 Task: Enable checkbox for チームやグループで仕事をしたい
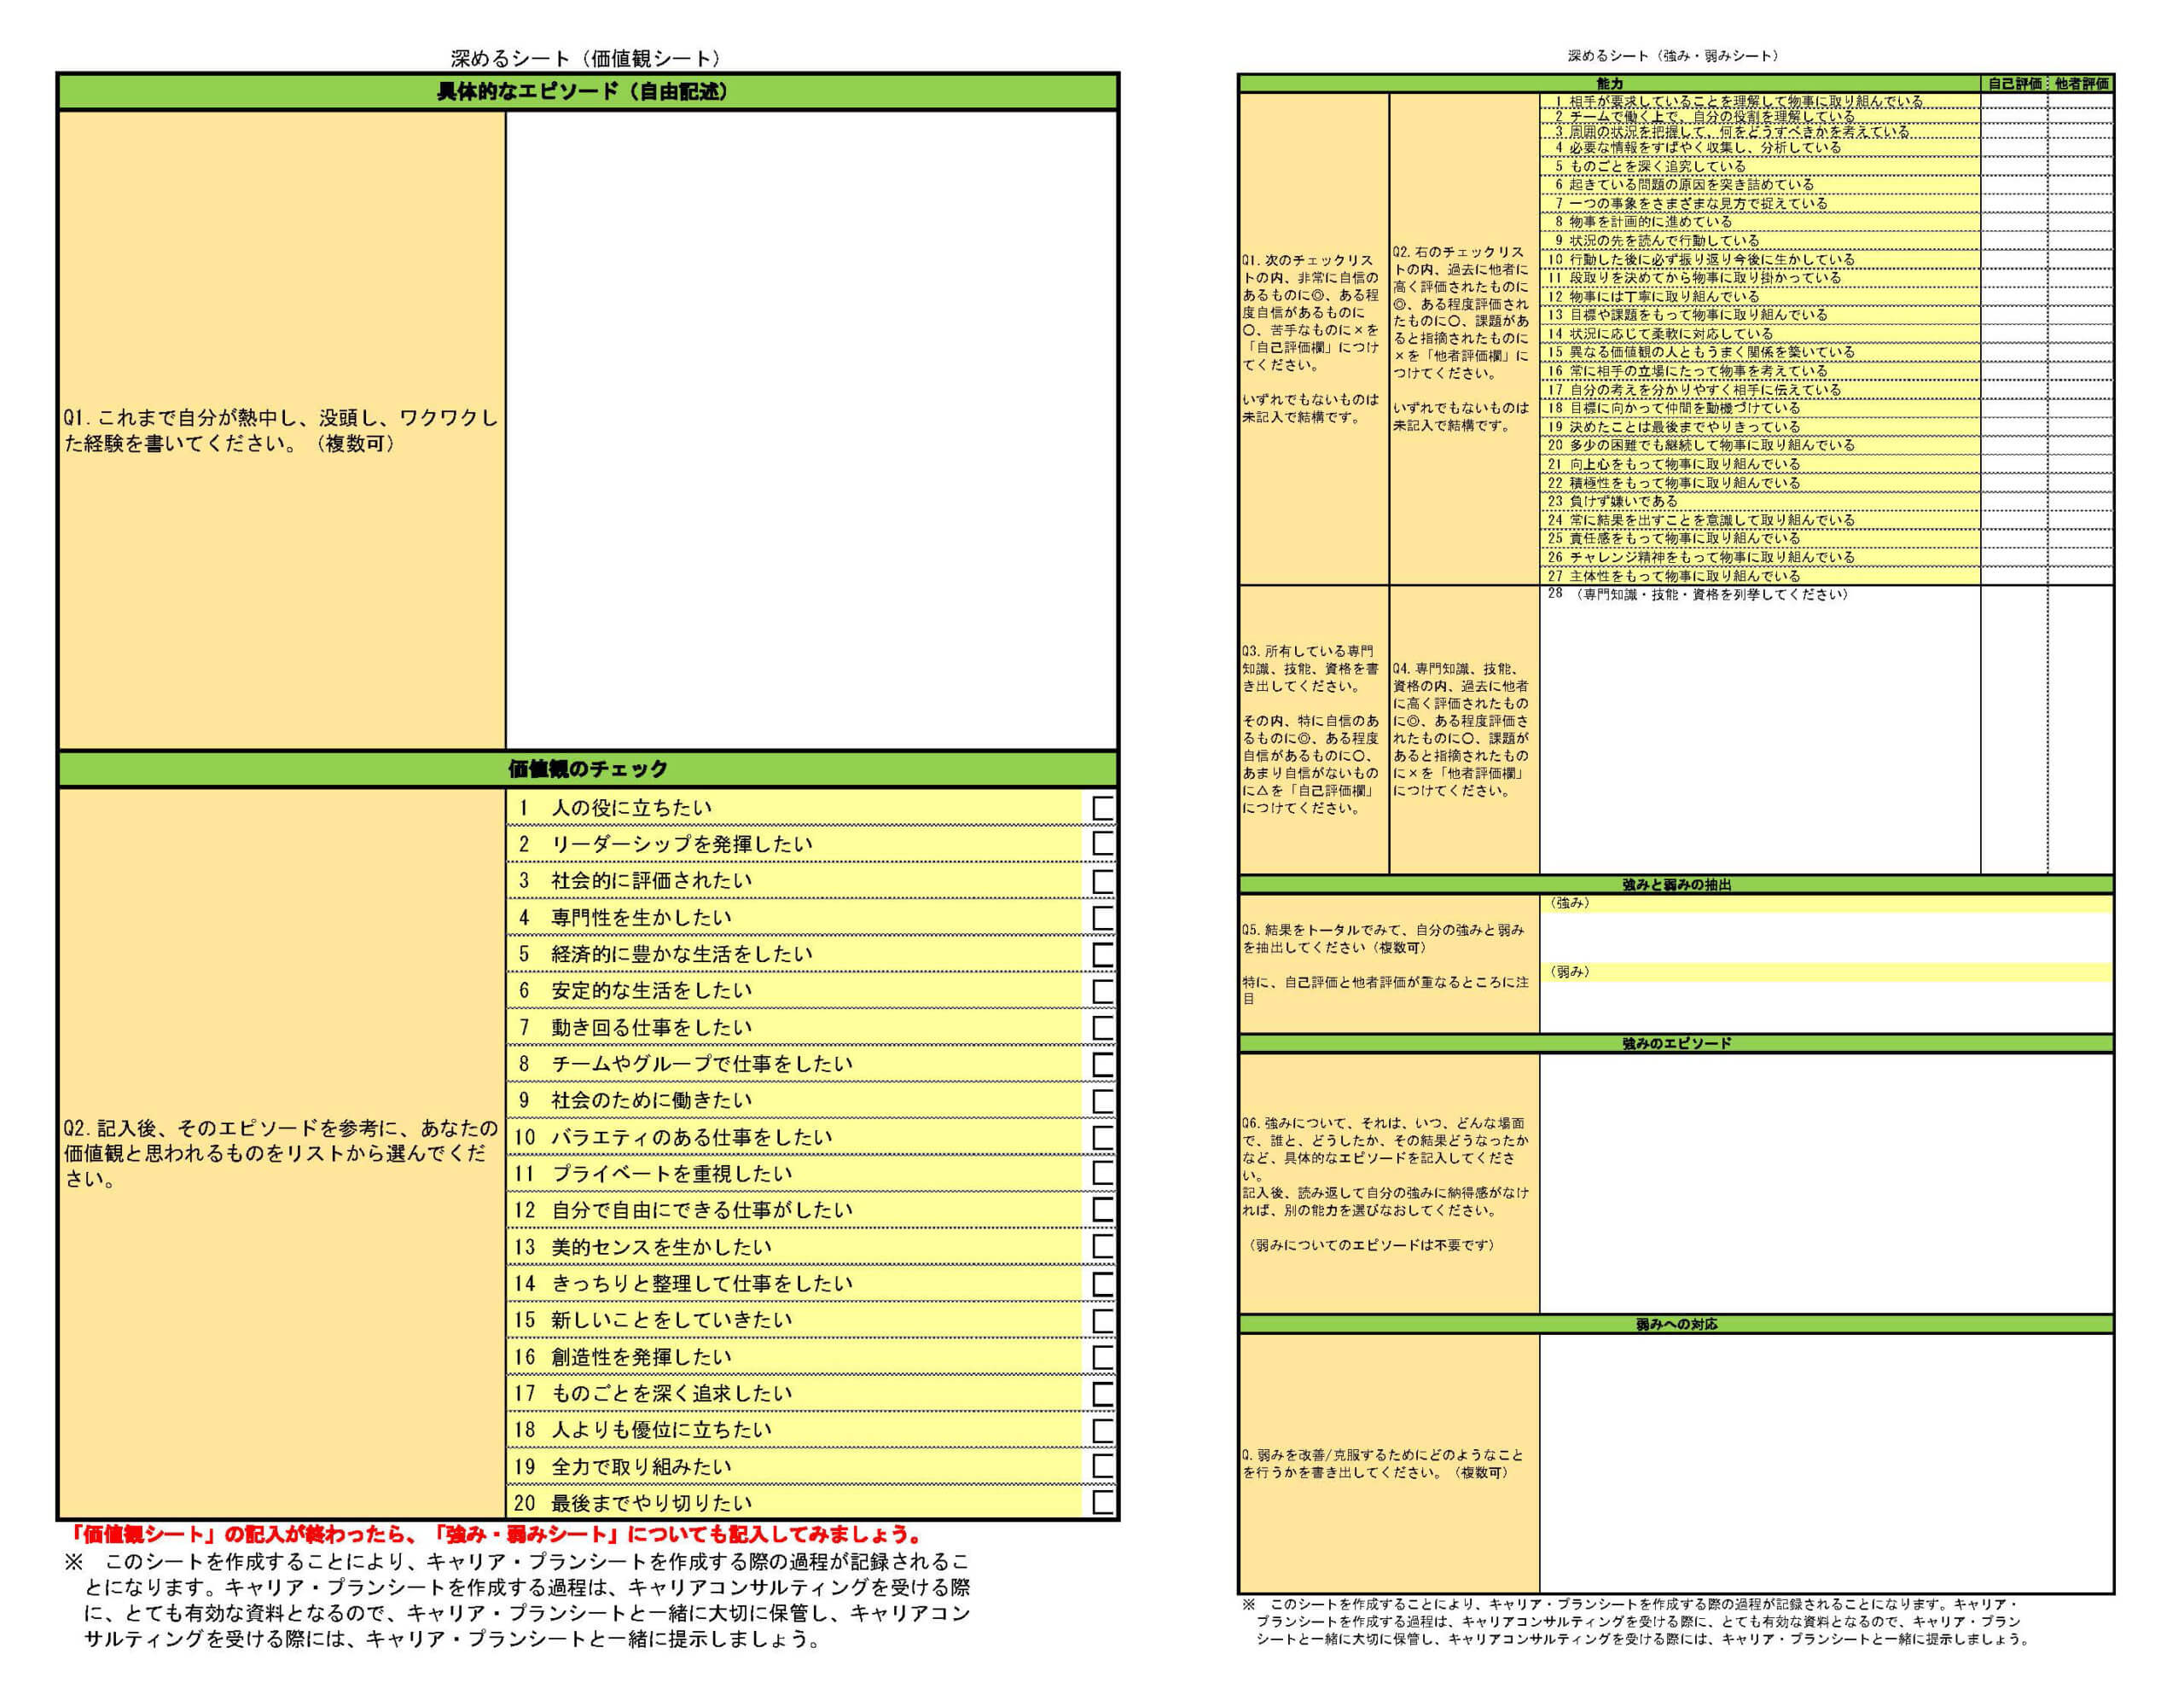click(x=1103, y=1064)
